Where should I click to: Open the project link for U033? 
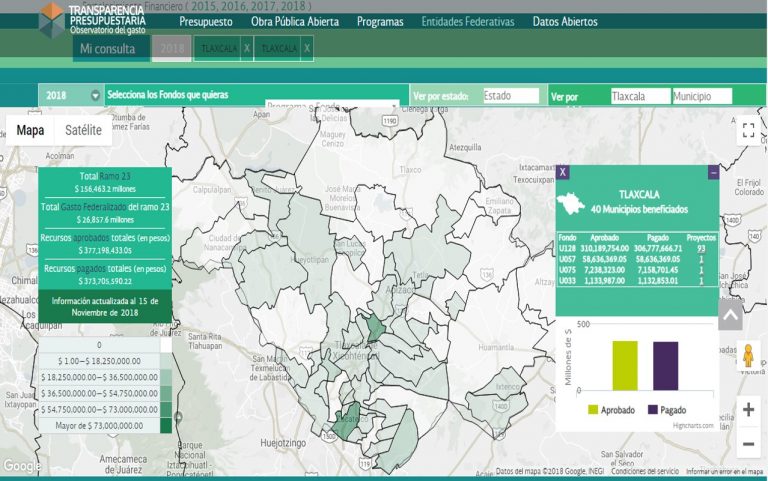pos(701,281)
